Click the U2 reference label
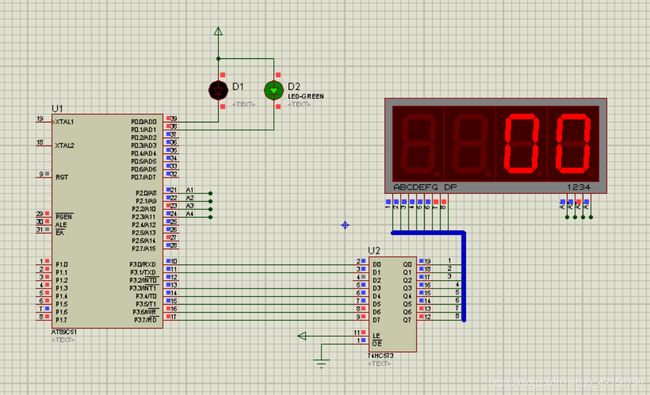 click(374, 251)
